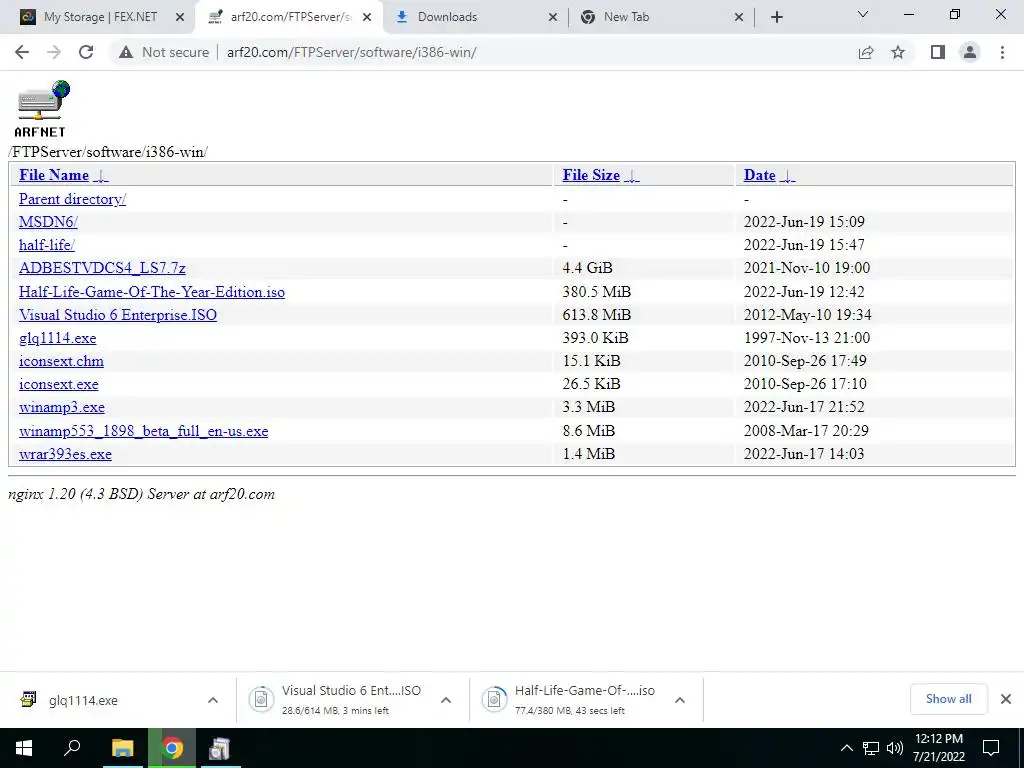The width and height of the screenshot is (1024, 768).
Task: Bookmark this page with the star icon
Action: [898, 52]
